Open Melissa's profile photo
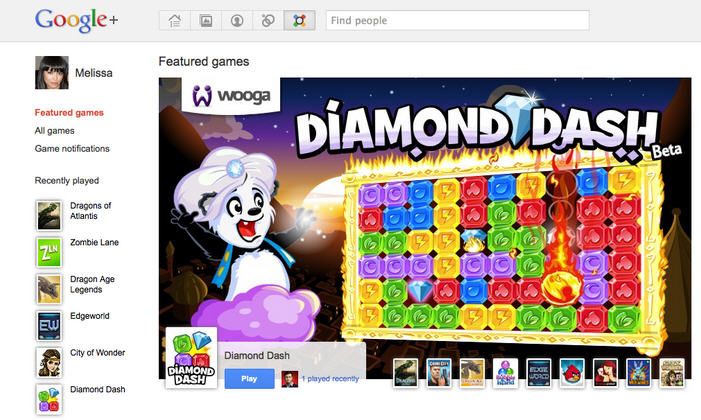 pos(52,72)
